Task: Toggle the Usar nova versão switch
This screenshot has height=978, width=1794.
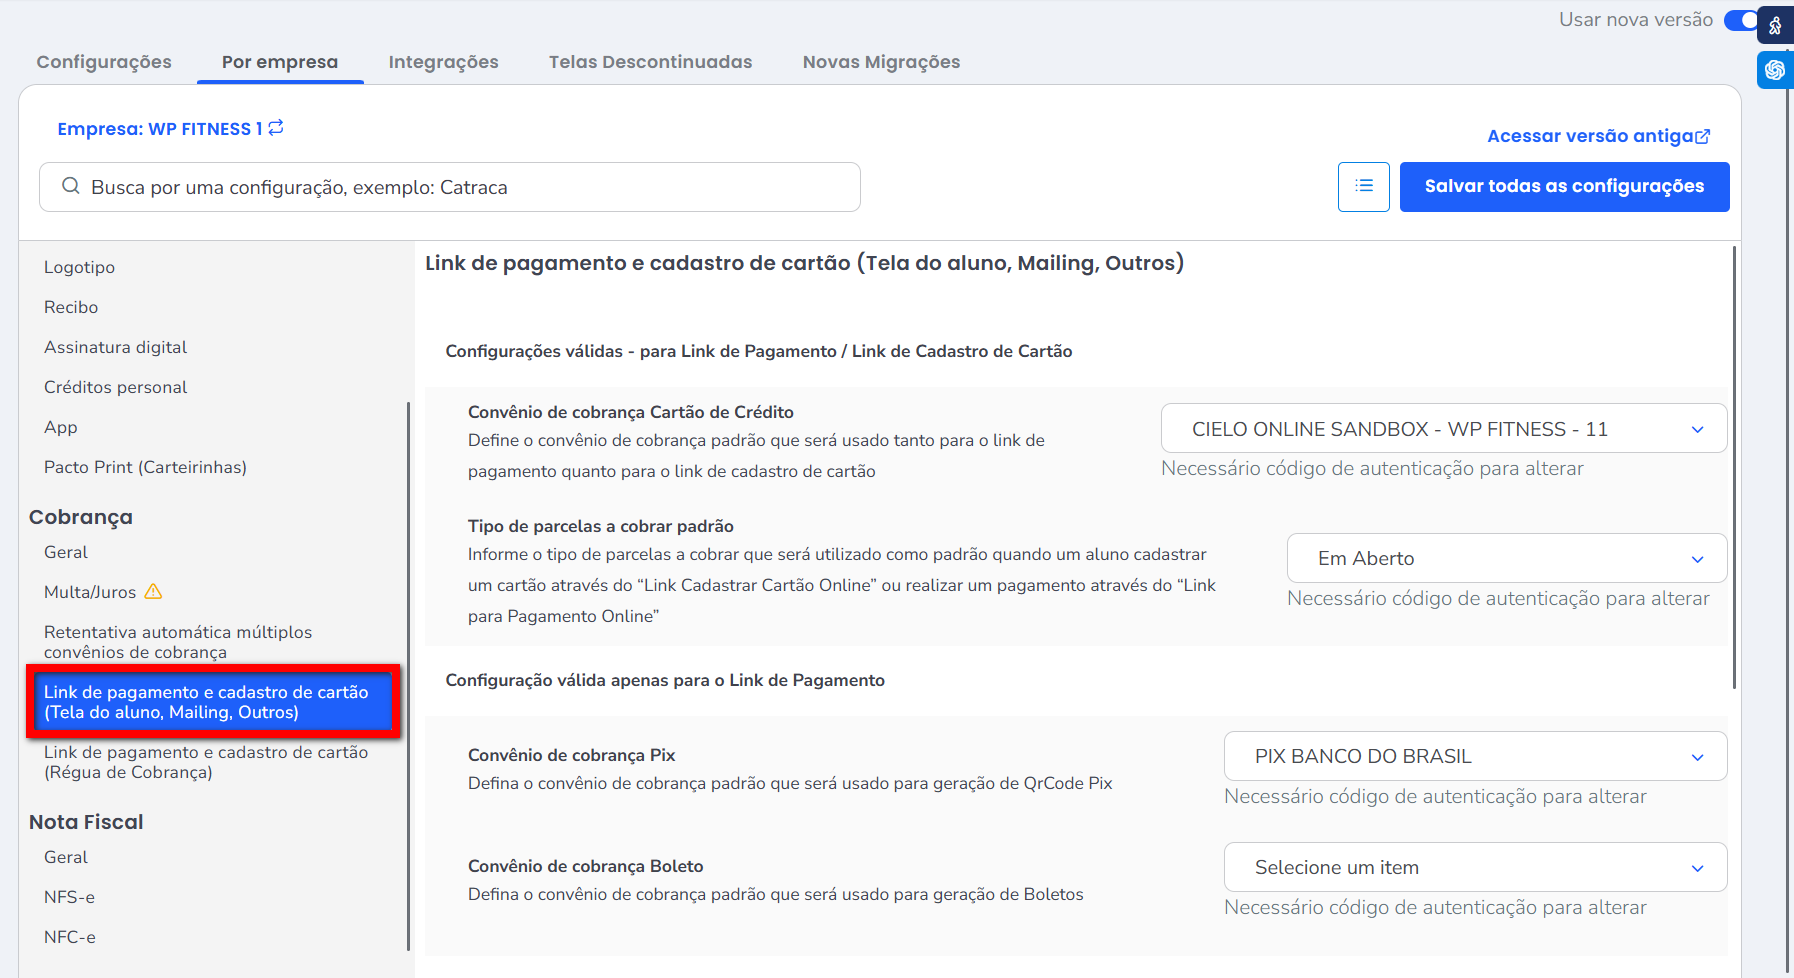Action: [1741, 20]
